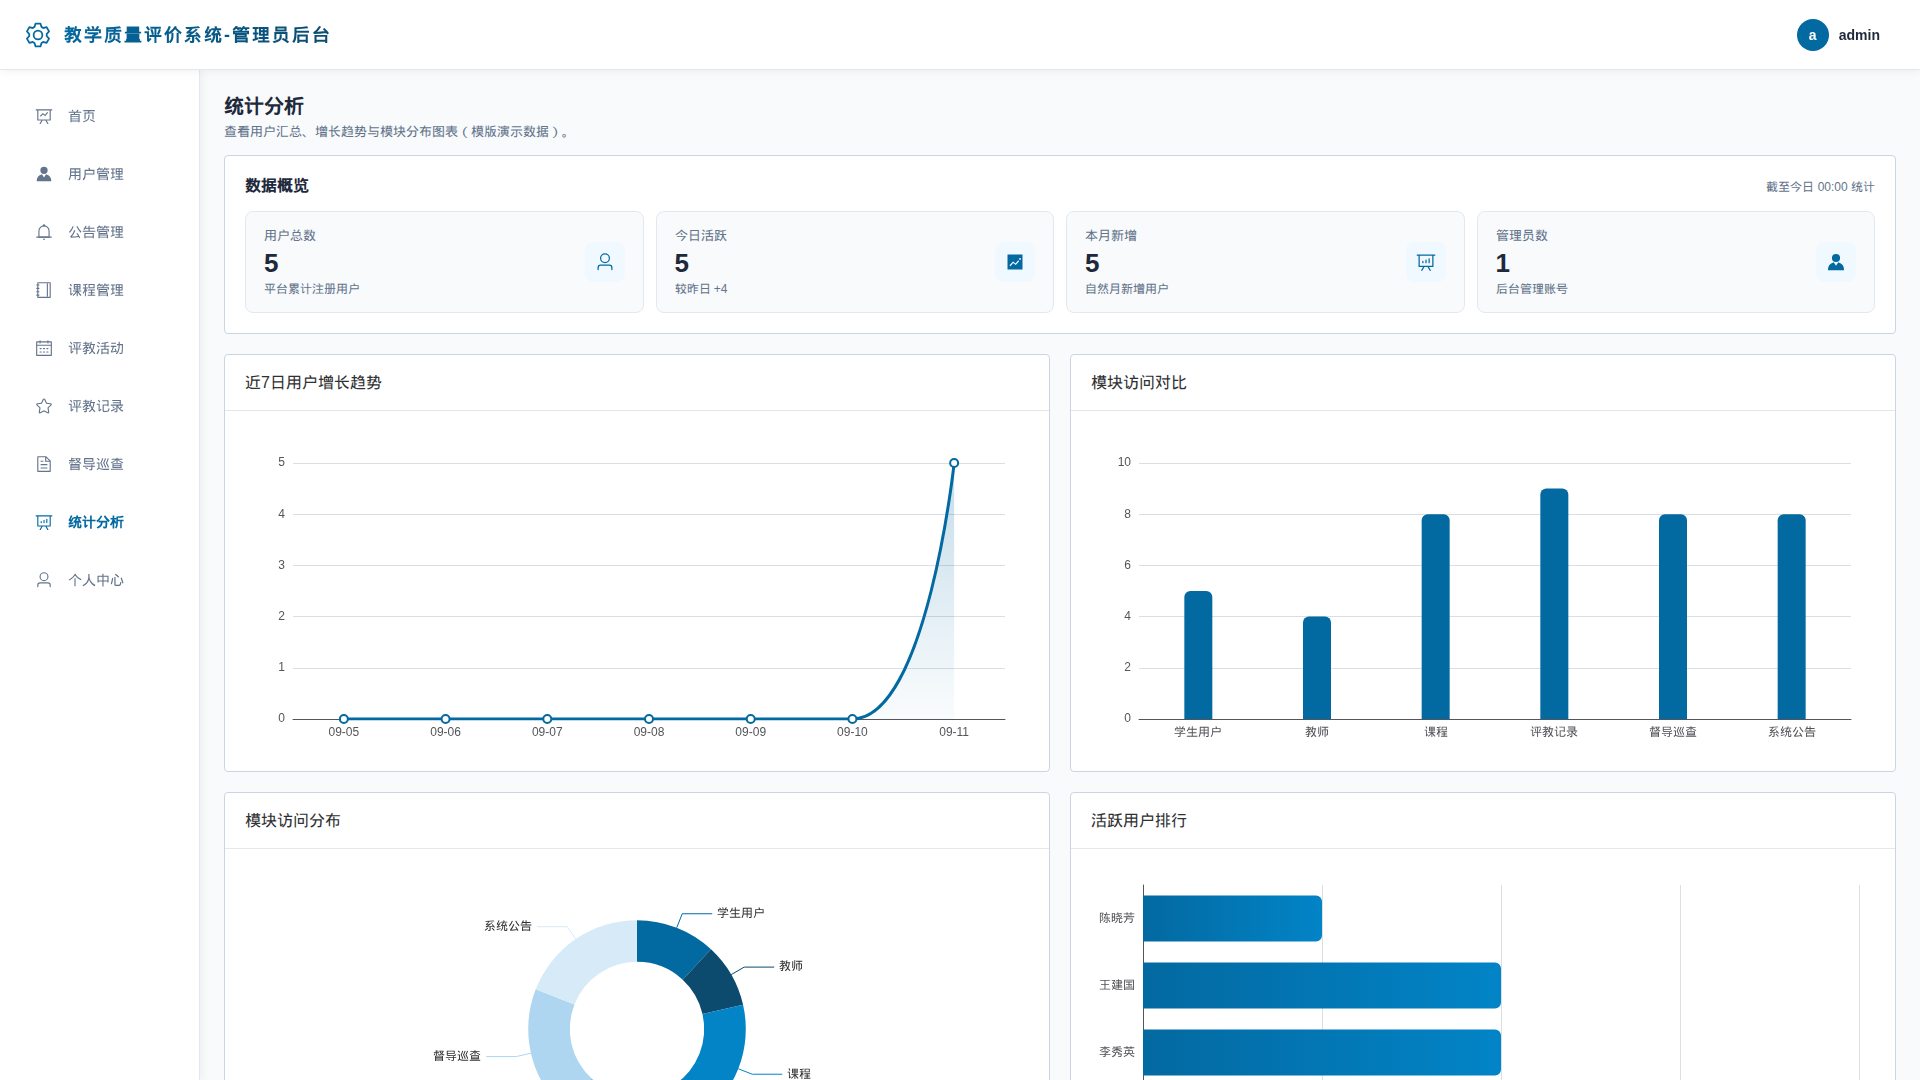Click the 教师 bar in 模块访问对比
The width and height of the screenshot is (1920, 1080).
pos(1317,668)
